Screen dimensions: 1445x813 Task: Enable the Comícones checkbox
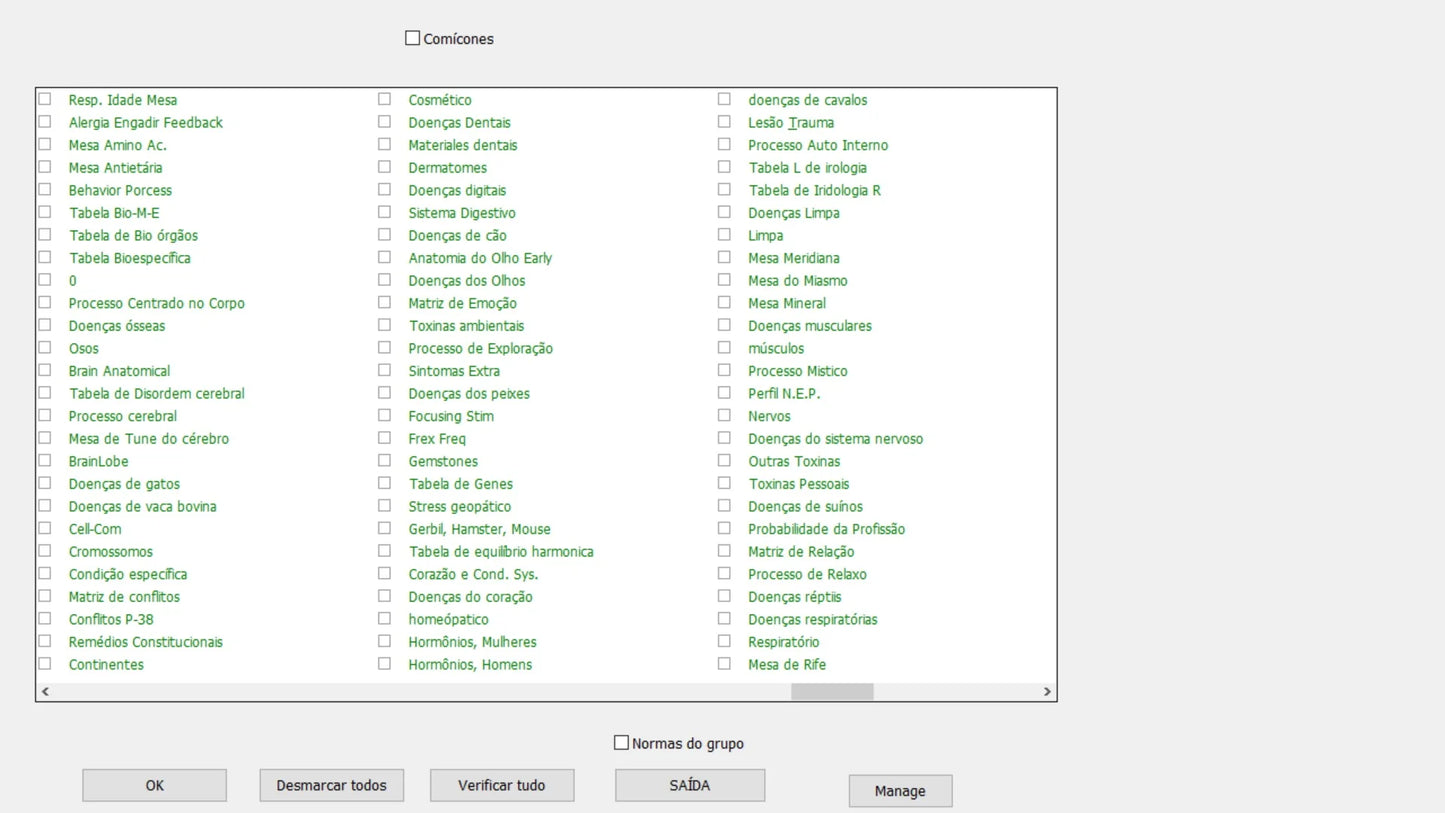tap(412, 39)
